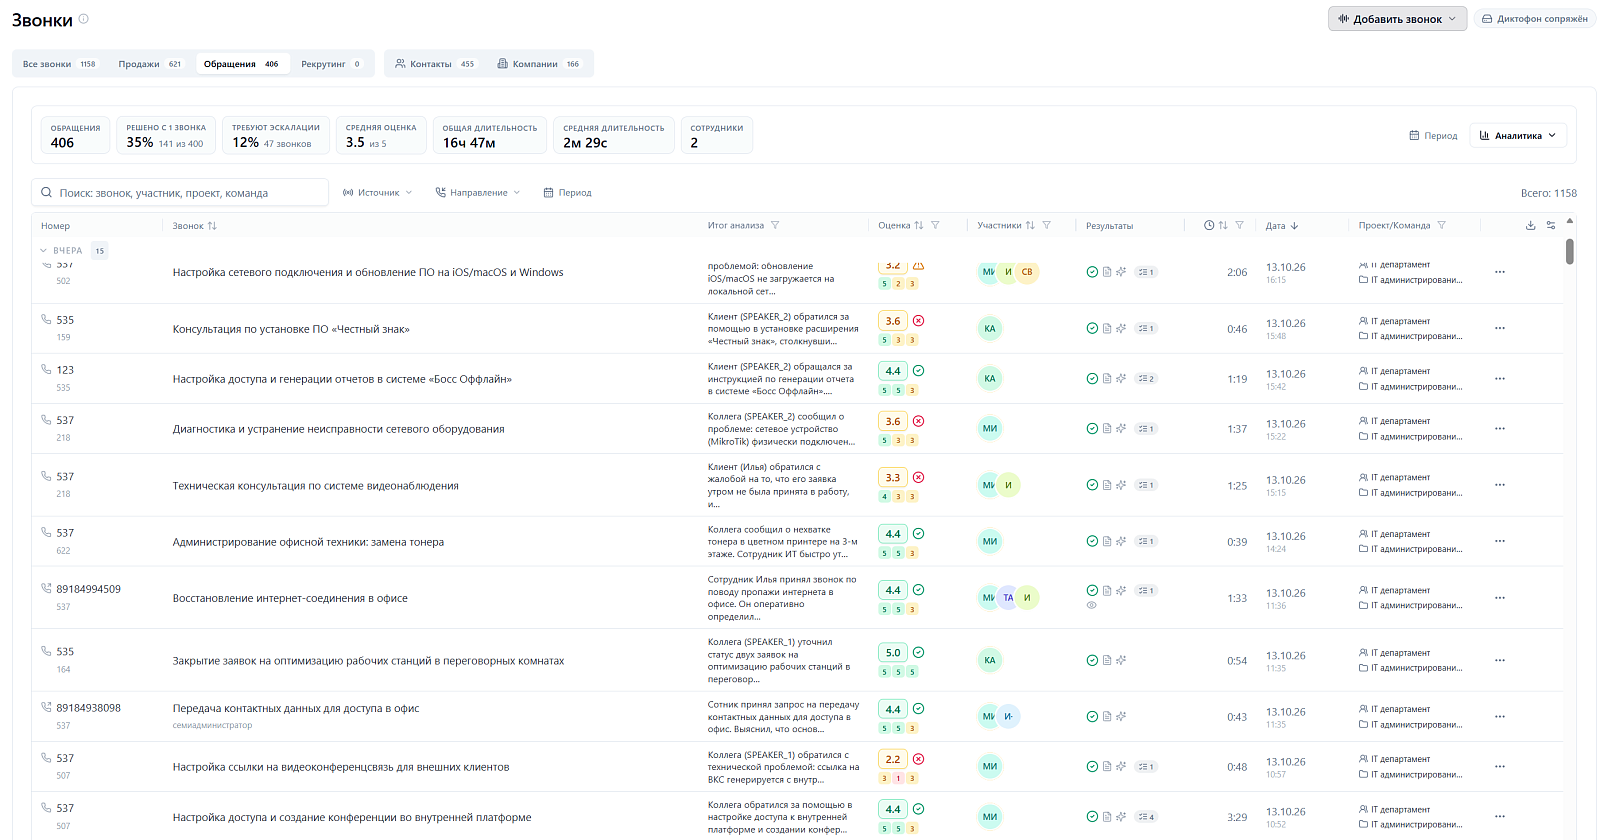
Task: Click the filter funnel in Проект/Команда header
Action: (x=1442, y=226)
